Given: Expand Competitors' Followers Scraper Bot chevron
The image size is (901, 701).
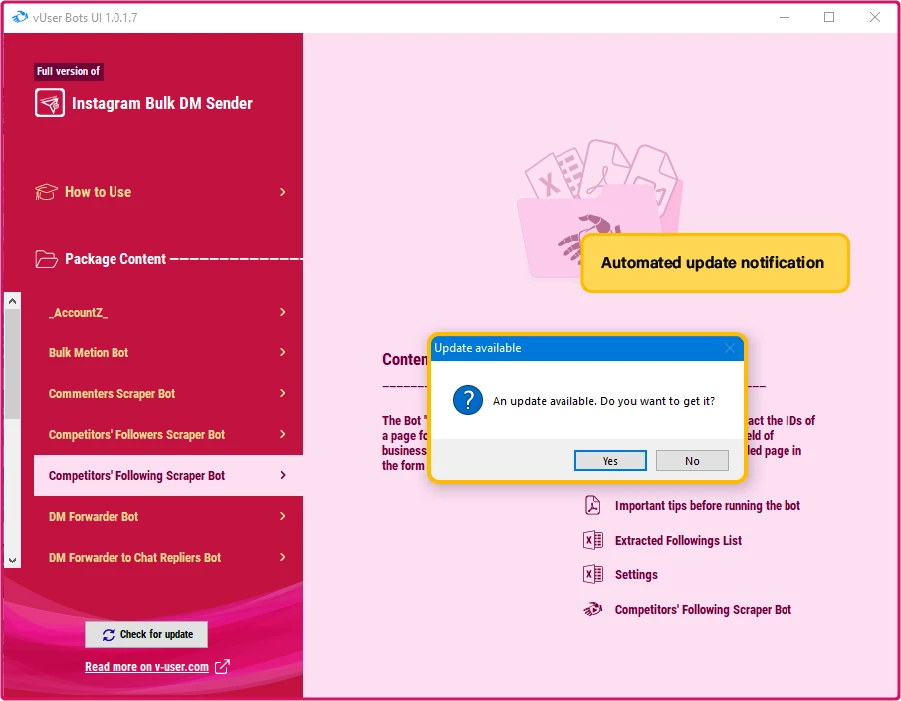Looking at the screenshot, I should coord(283,434).
